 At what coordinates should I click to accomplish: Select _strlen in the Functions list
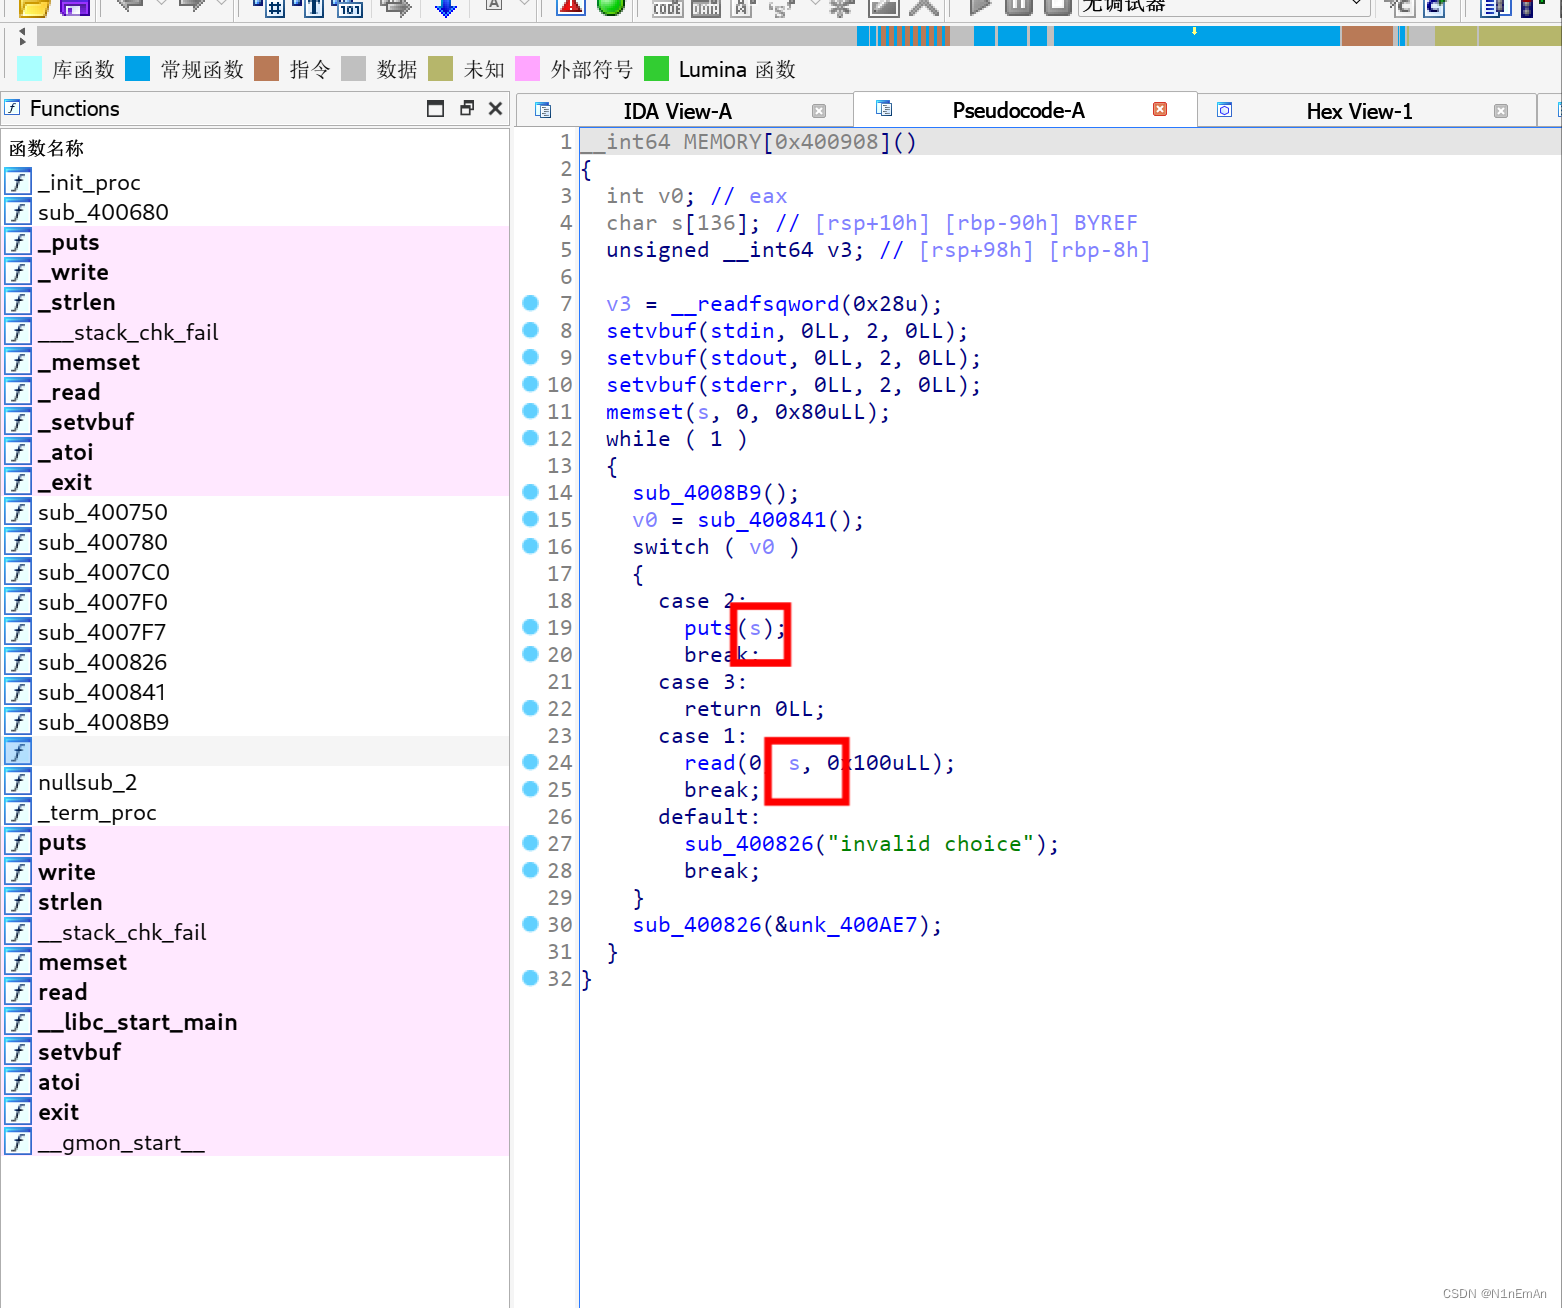[255, 302]
